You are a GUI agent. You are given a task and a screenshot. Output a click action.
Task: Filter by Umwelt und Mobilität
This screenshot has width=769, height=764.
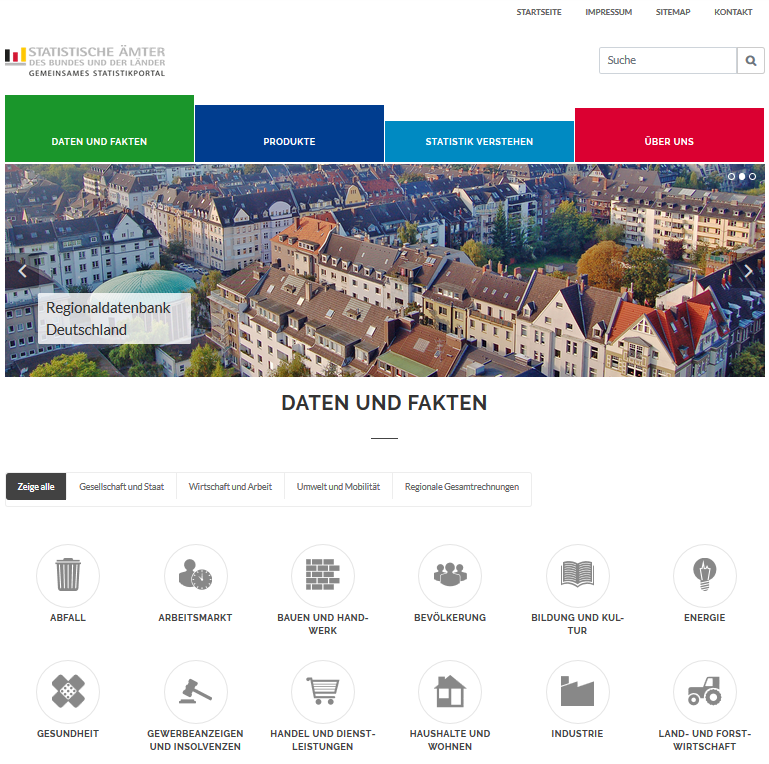point(338,486)
